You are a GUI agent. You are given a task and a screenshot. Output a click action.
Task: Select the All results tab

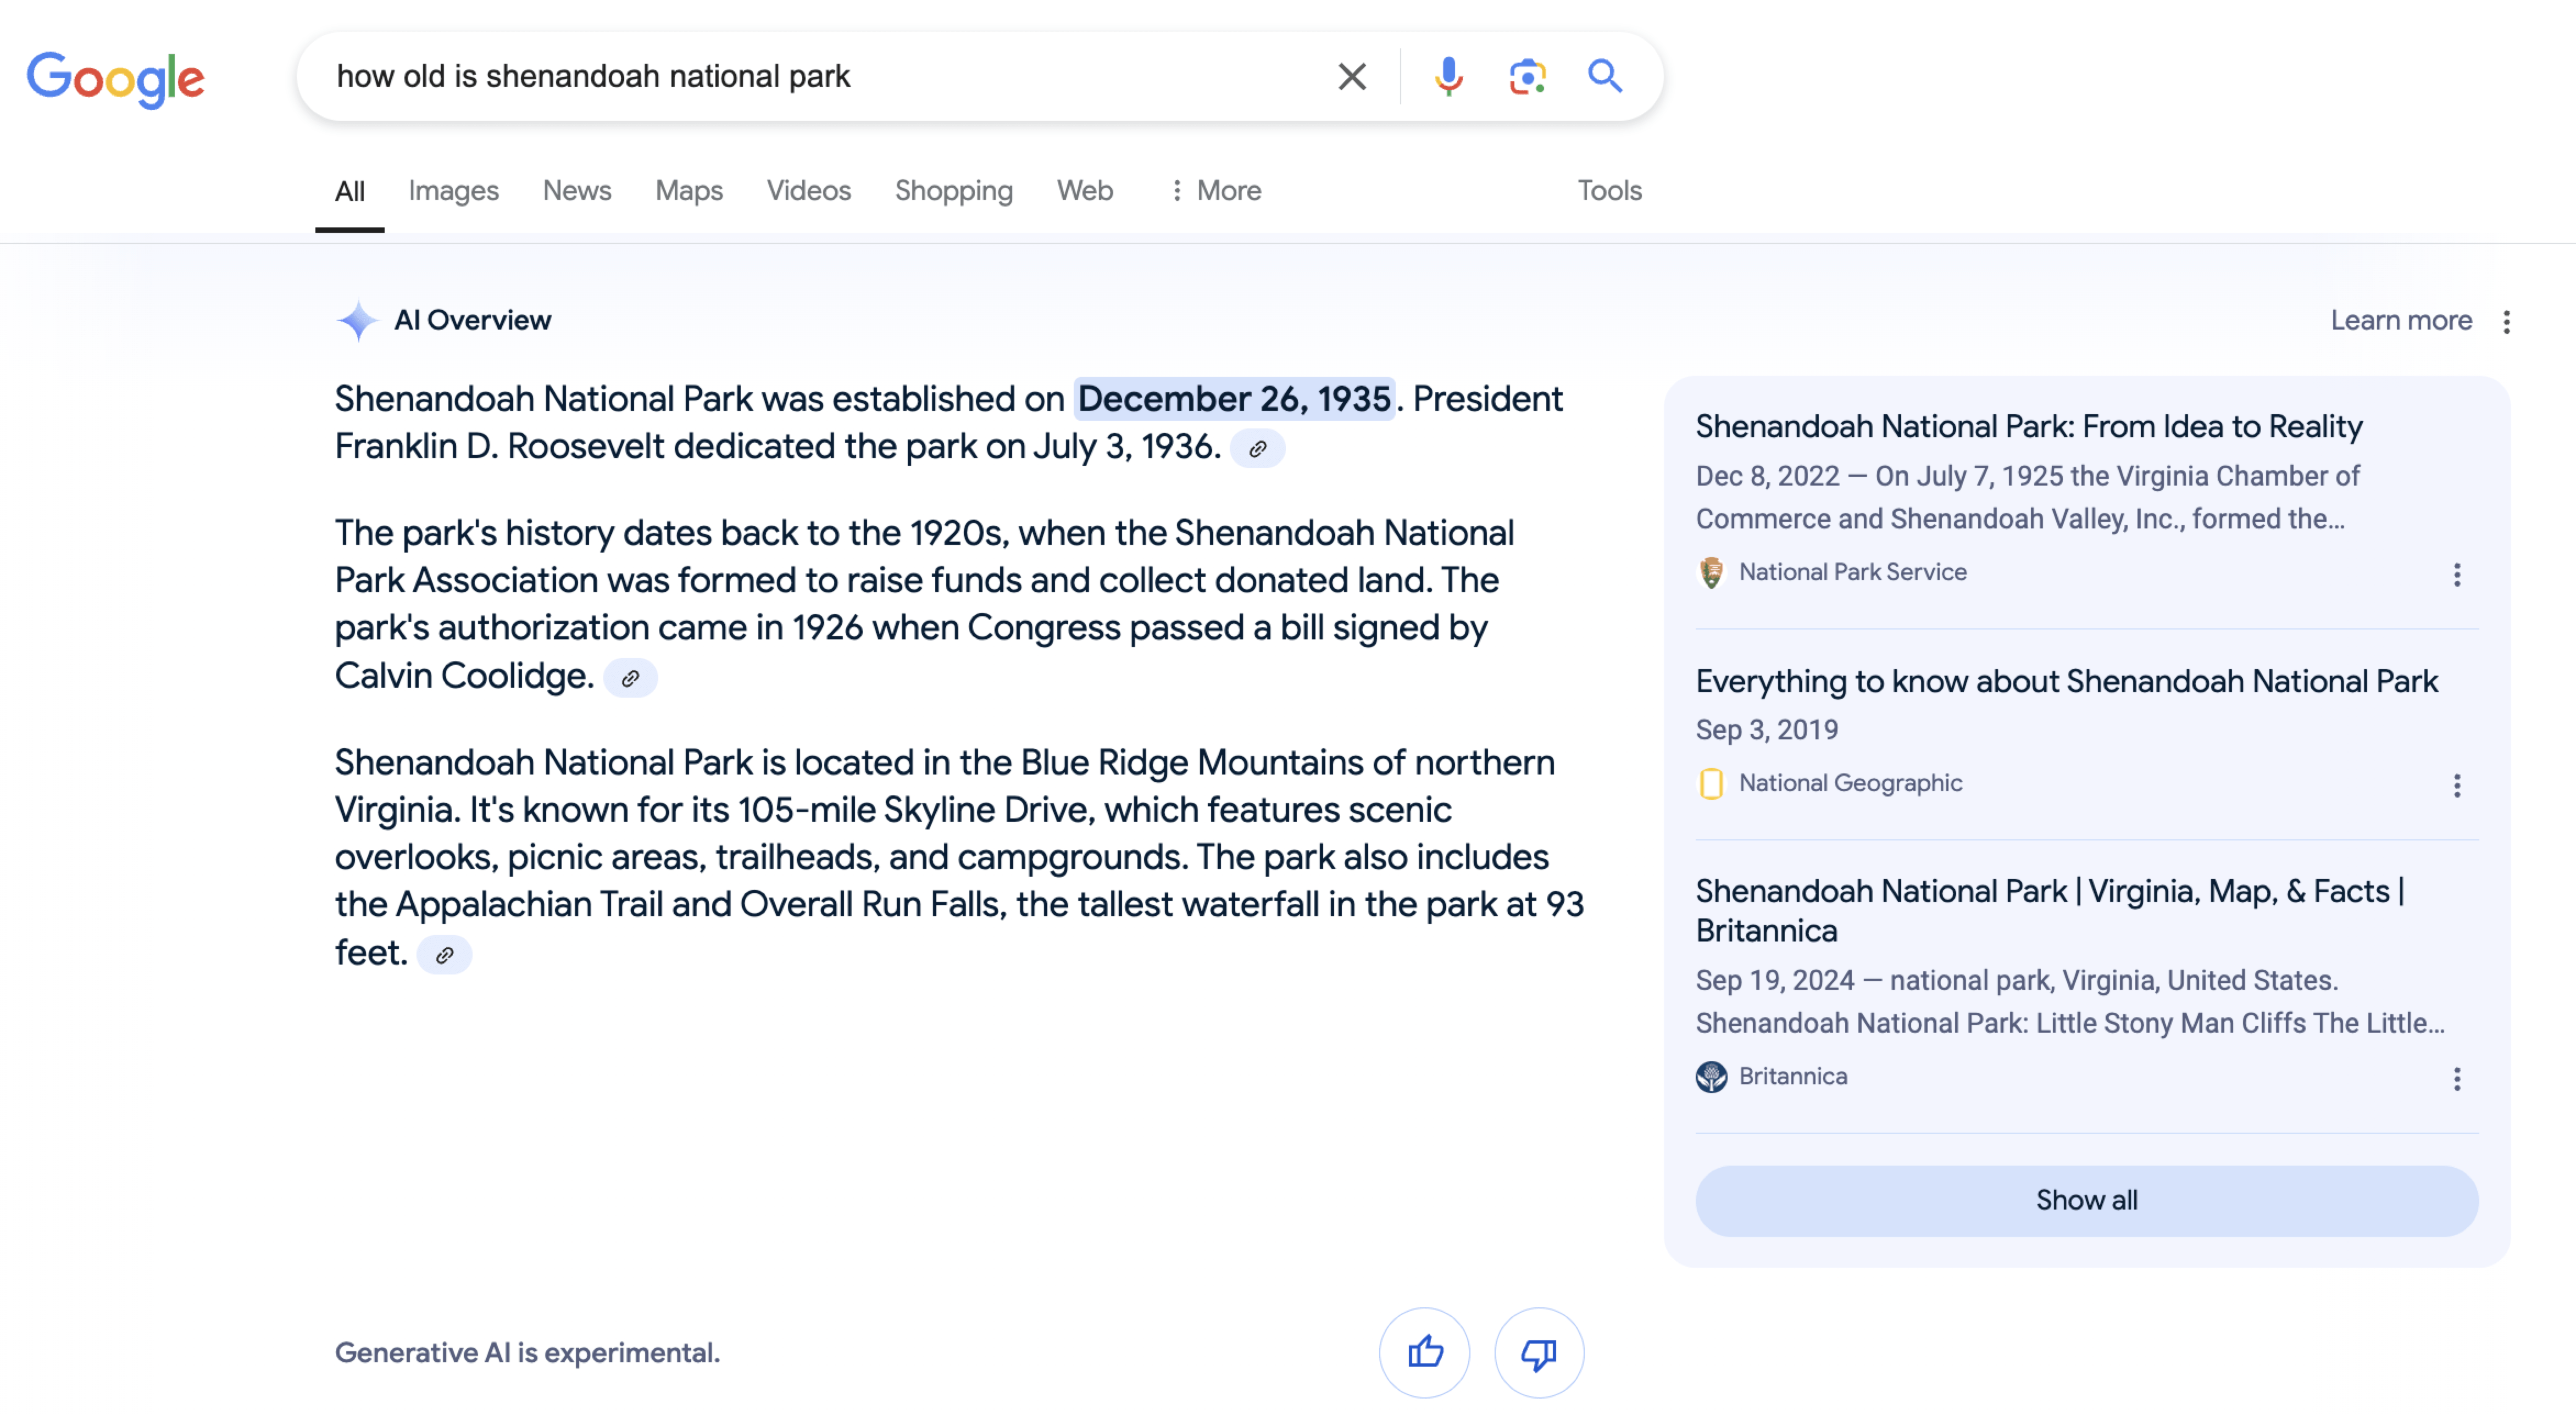click(x=349, y=191)
